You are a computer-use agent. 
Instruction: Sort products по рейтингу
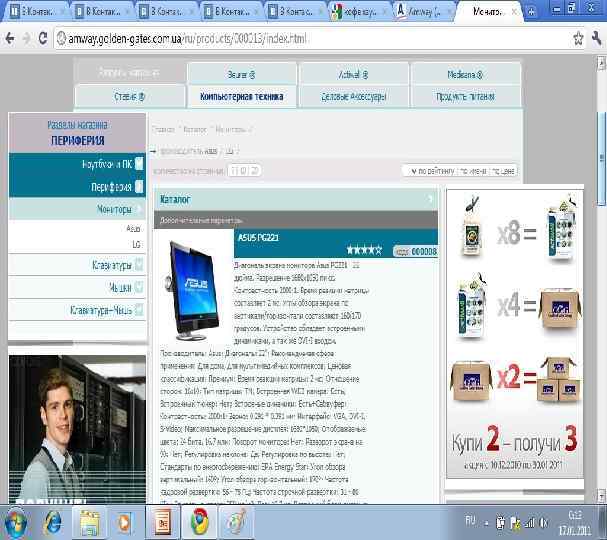click(437, 171)
